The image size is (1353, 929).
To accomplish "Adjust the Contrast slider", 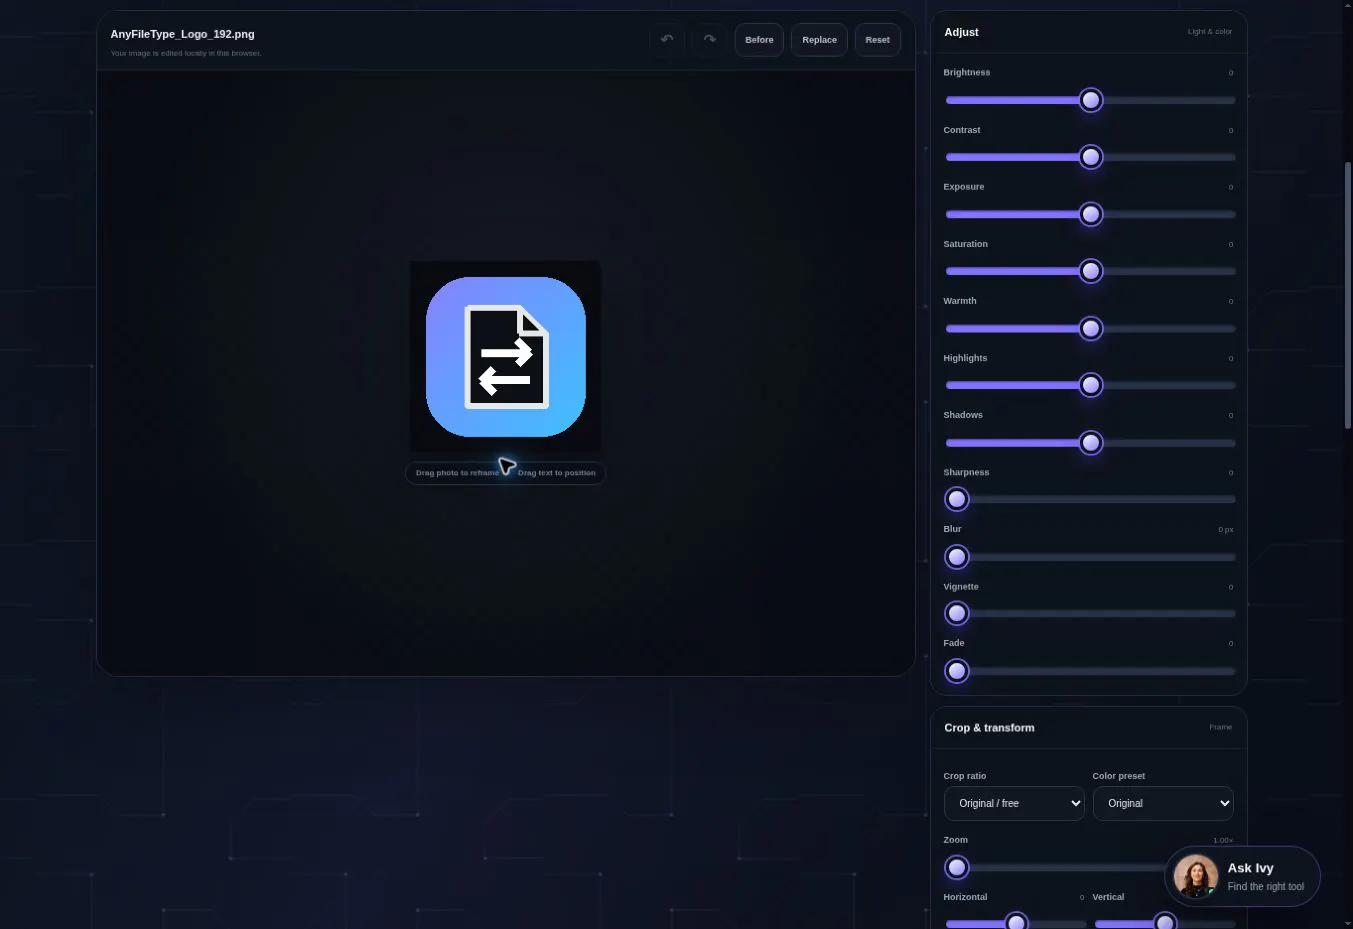I will coord(1091,157).
